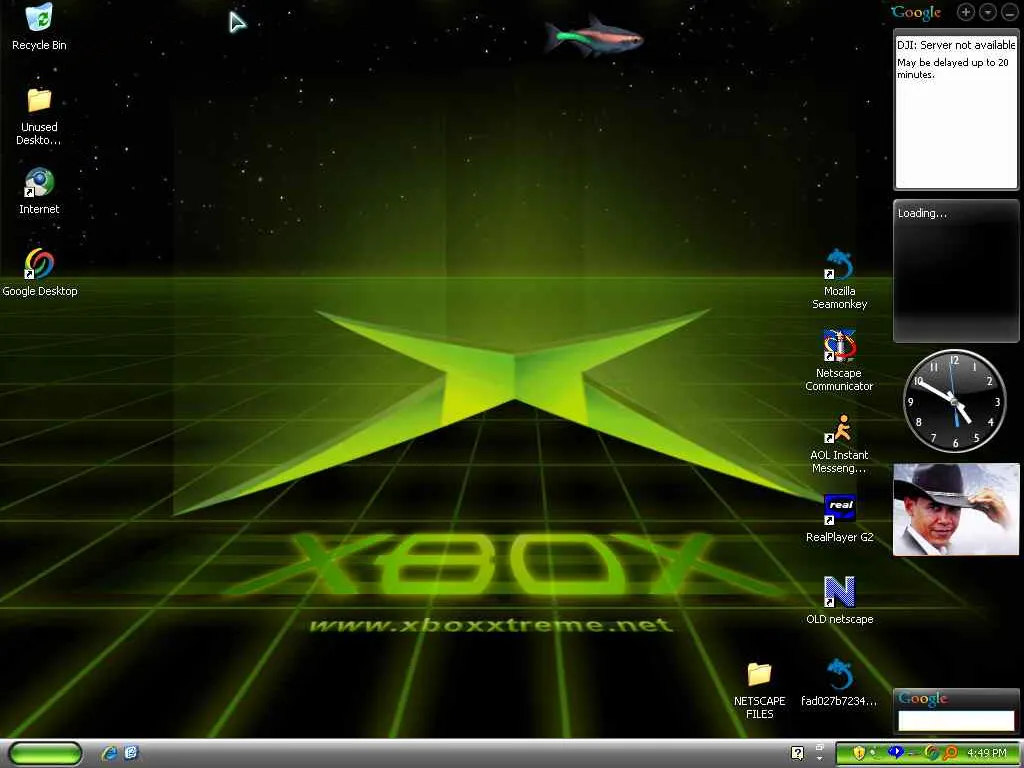
Task: Open the yellow security shield tray icon
Action: tap(859, 753)
